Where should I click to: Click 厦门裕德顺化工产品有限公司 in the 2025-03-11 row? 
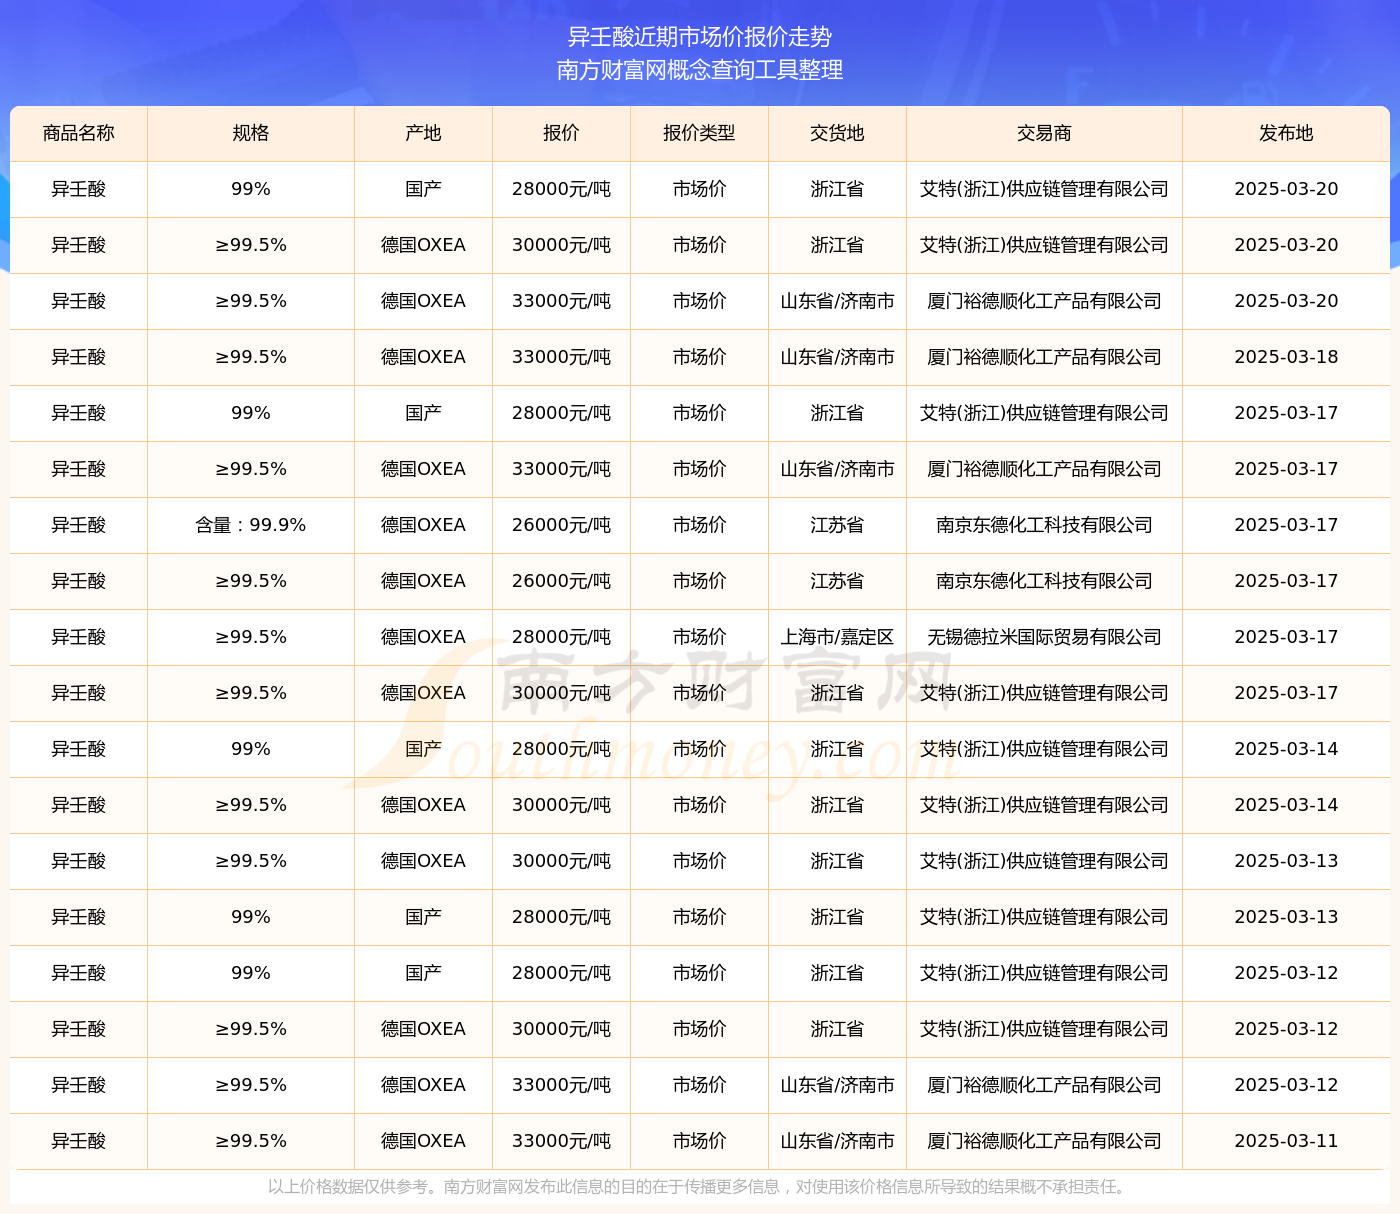tap(1044, 1141)
